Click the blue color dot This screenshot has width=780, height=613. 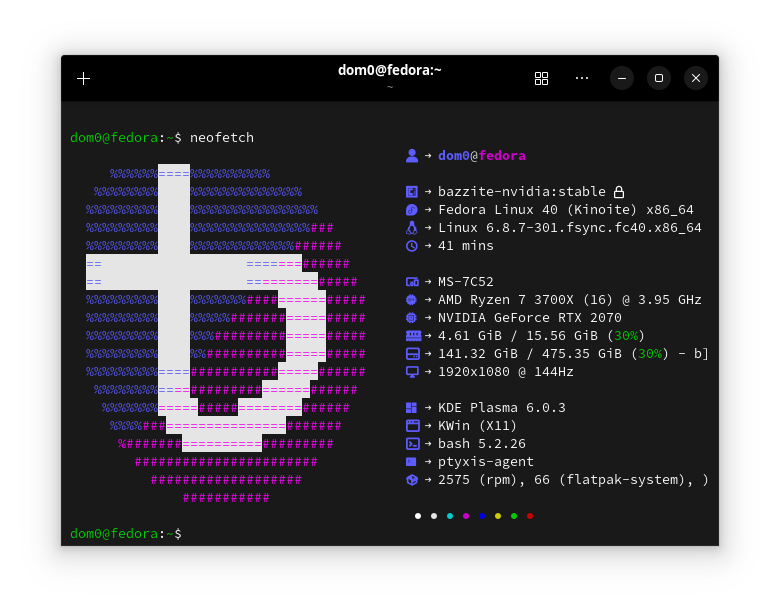coord(482,516)
